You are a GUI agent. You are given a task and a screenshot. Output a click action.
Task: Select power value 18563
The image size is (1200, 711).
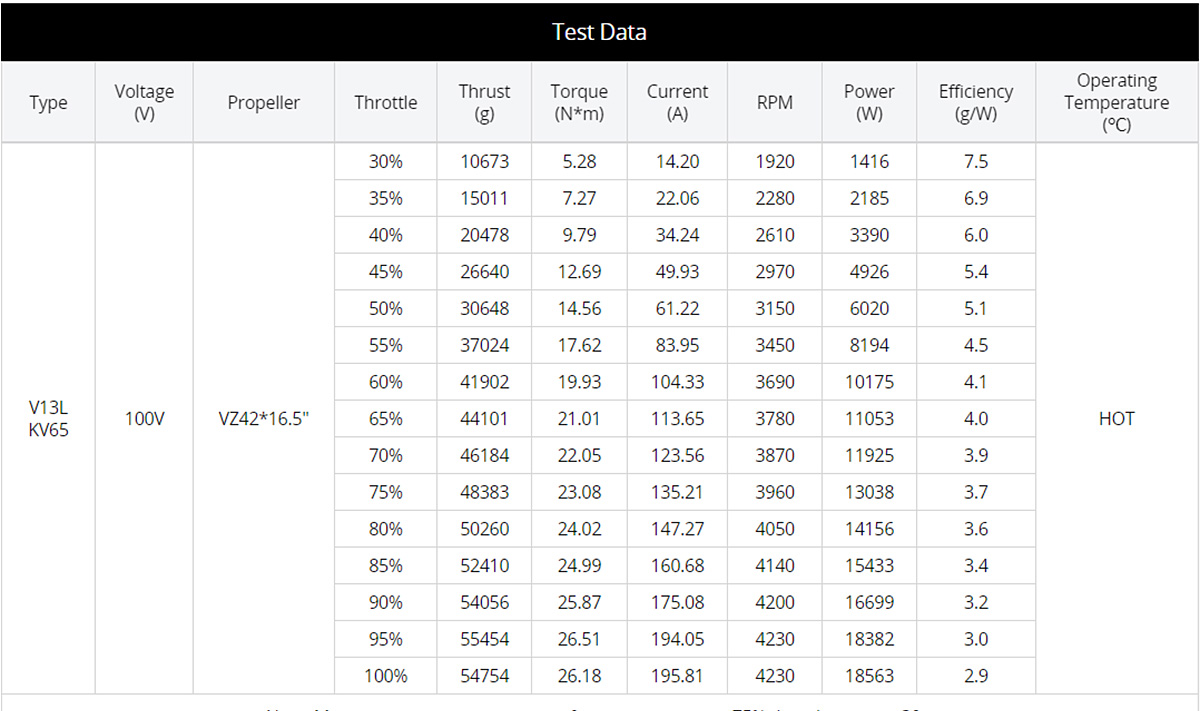point(869,676)
